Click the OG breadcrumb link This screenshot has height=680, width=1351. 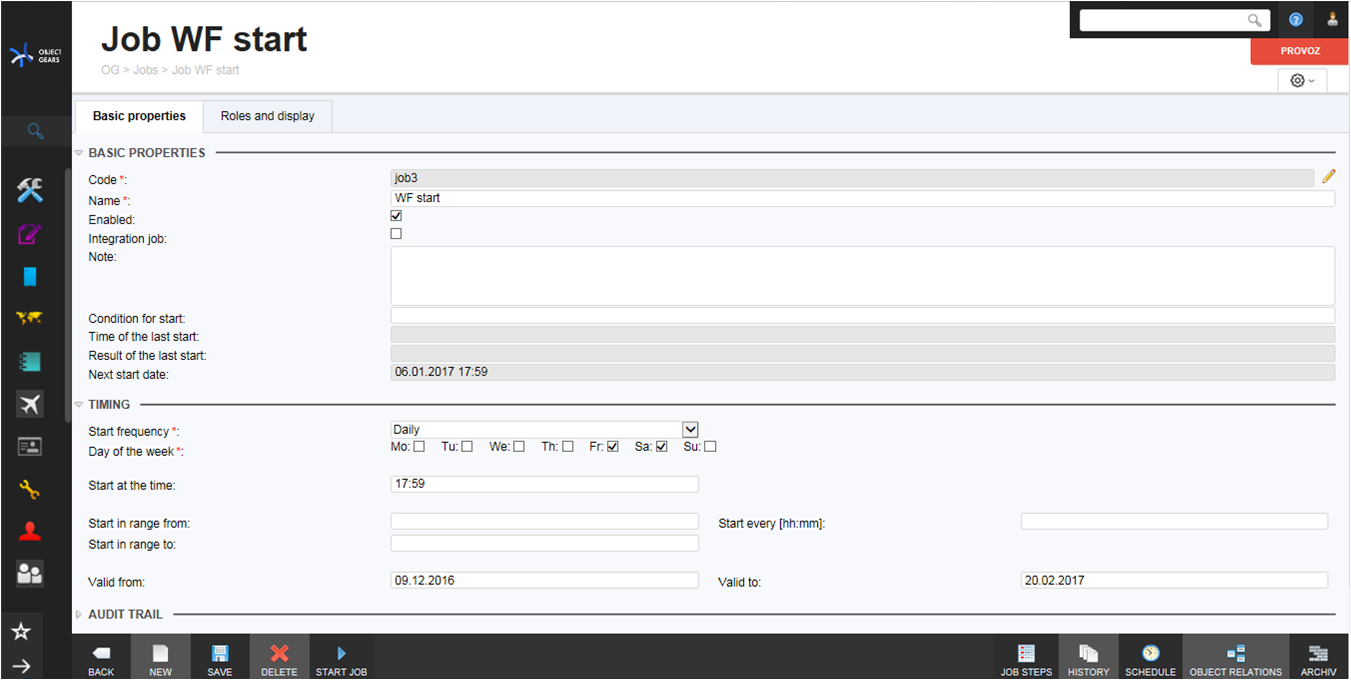(110, 70)
